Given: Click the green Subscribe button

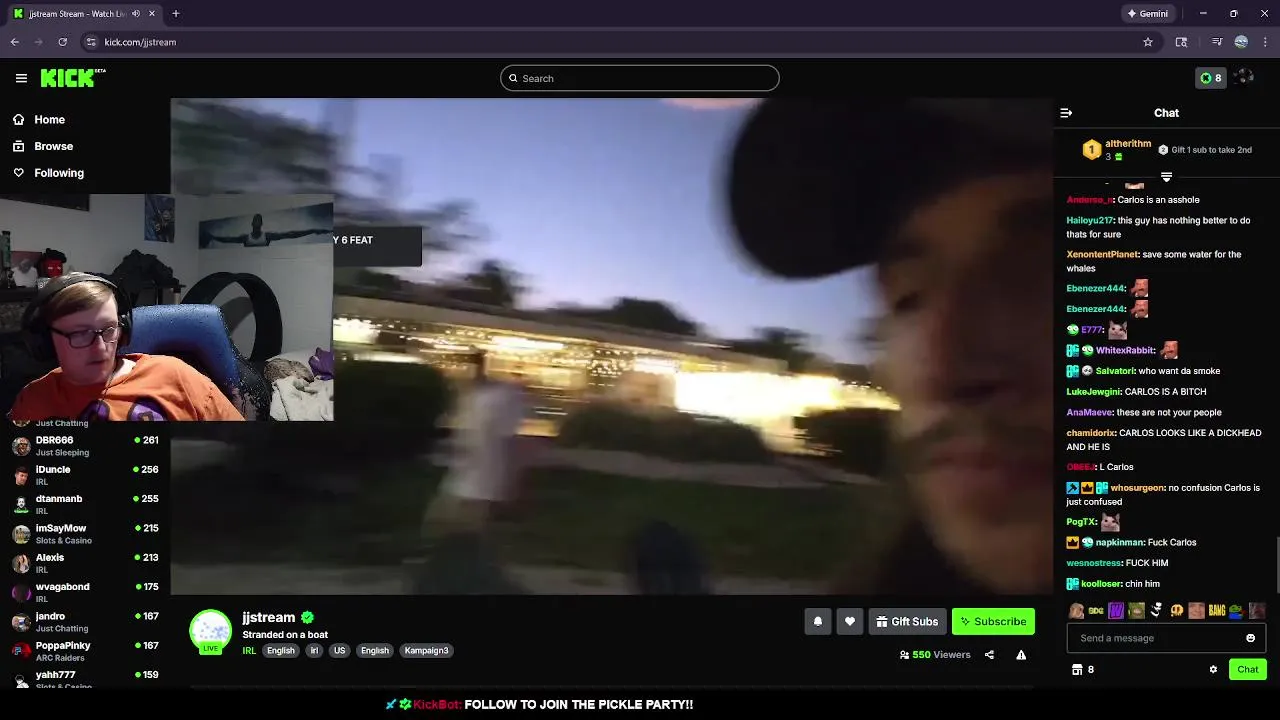Looking at the screenshot, I should (x=993, y=621).
